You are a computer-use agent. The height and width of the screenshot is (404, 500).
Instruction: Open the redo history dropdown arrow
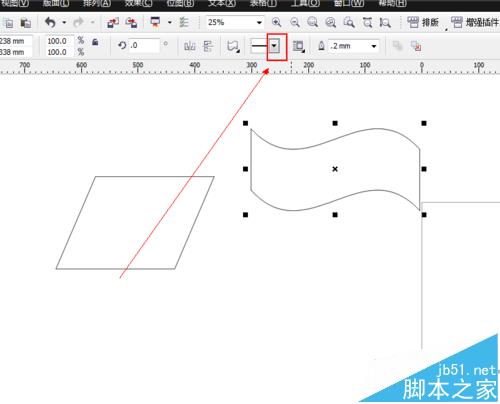[93, 23]
